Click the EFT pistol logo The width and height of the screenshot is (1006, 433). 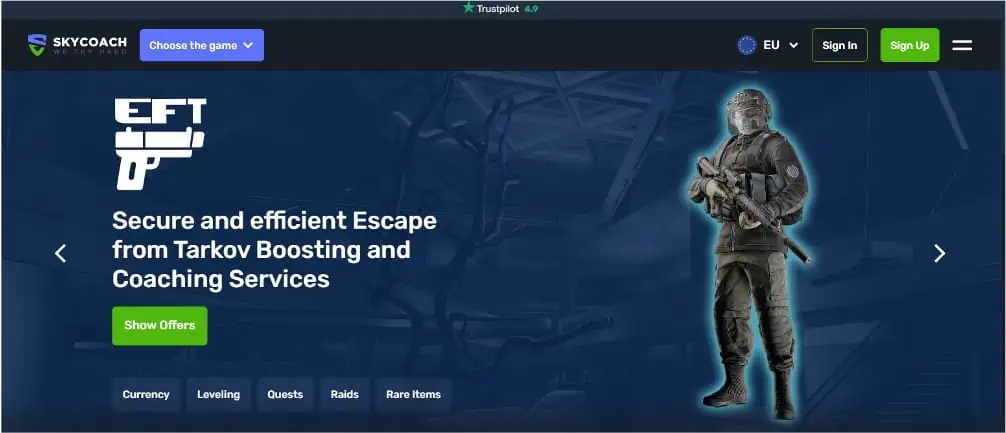point(160,144)
